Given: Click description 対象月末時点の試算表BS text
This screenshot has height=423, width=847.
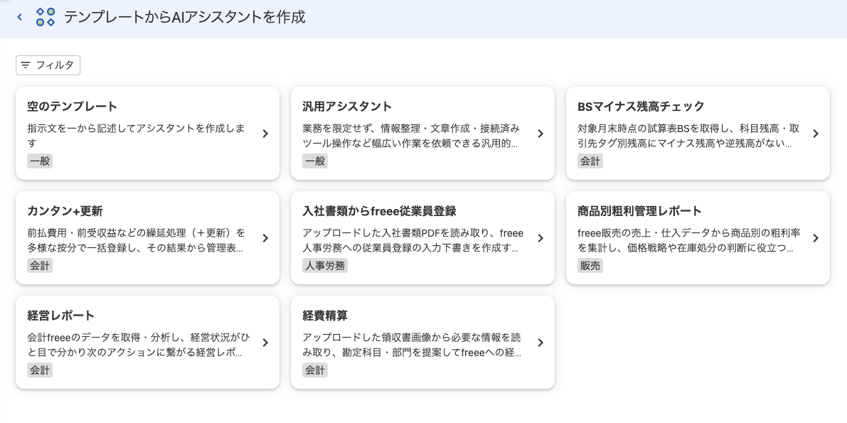Looking at the screenshot, I should (x=688, y=136).
